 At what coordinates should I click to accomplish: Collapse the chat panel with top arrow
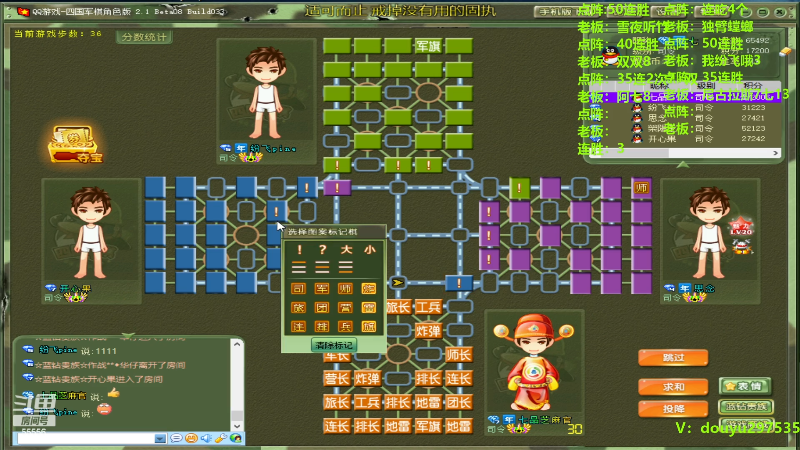point(128,335)
